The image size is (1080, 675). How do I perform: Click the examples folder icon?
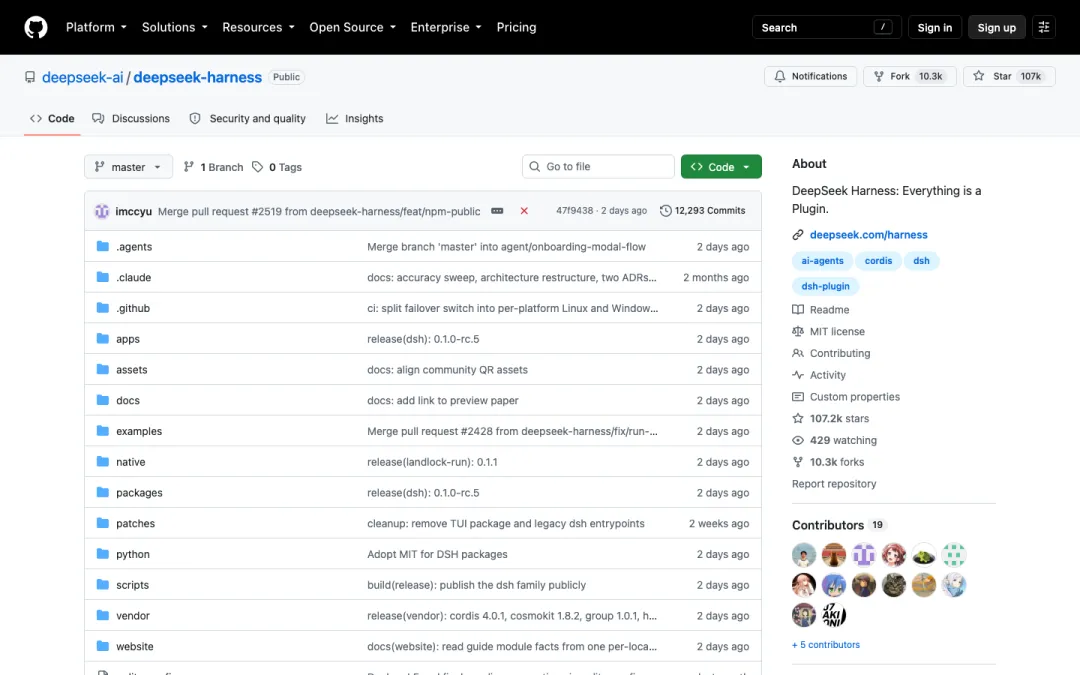point(103,431)
